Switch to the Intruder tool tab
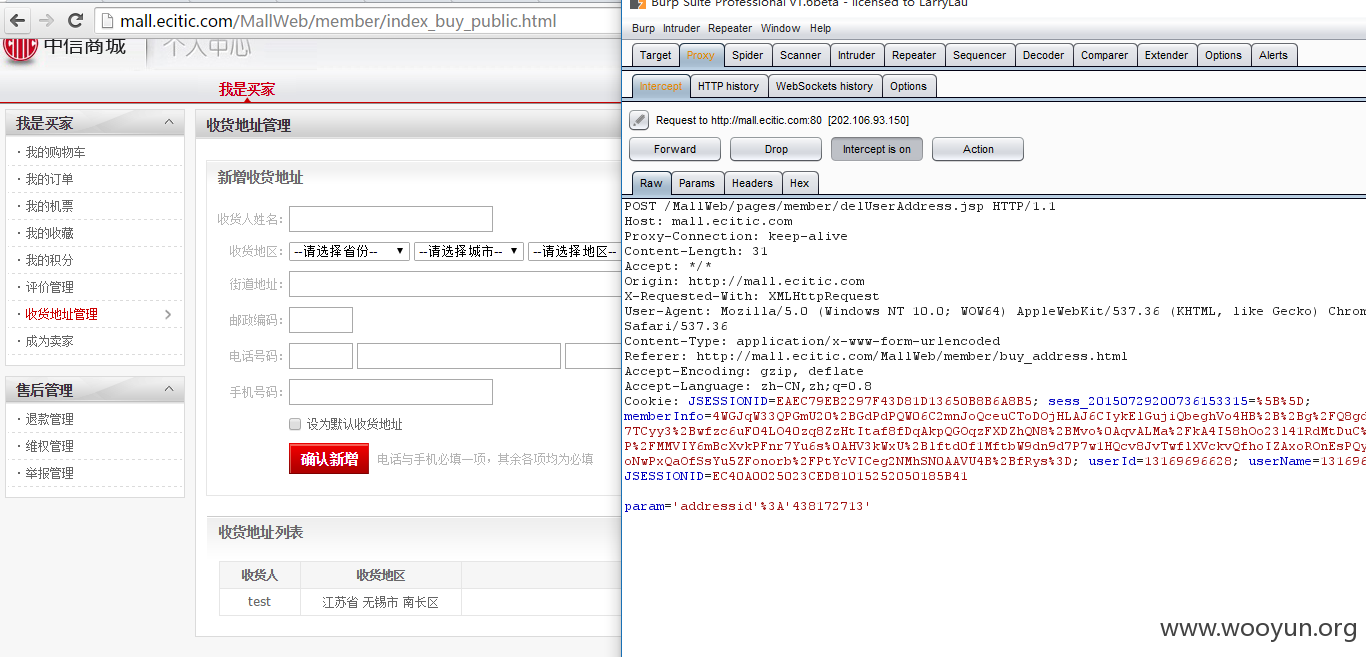This screenshot has height=657, width=1366. 856,55
